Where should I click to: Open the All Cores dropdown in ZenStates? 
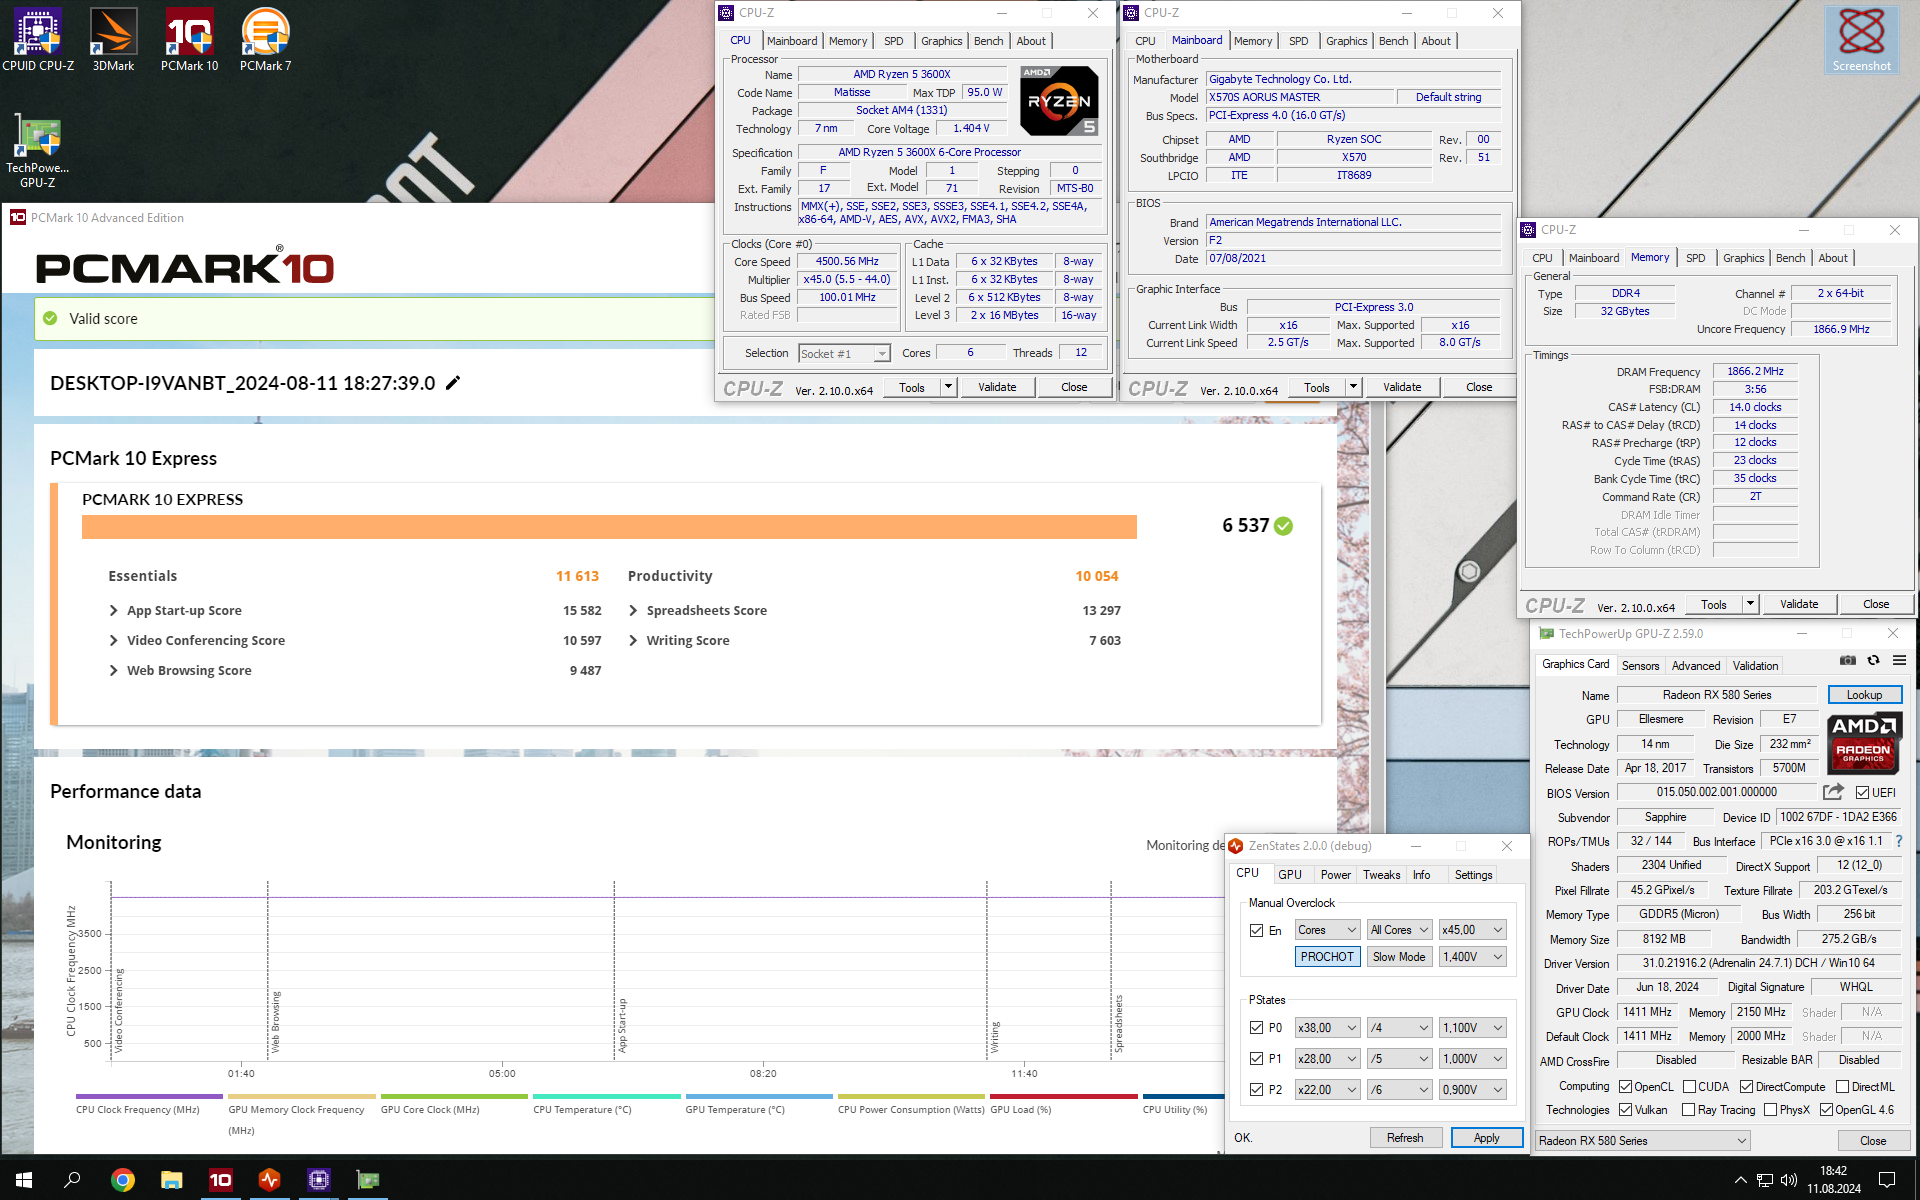(x=1399, y=930)
